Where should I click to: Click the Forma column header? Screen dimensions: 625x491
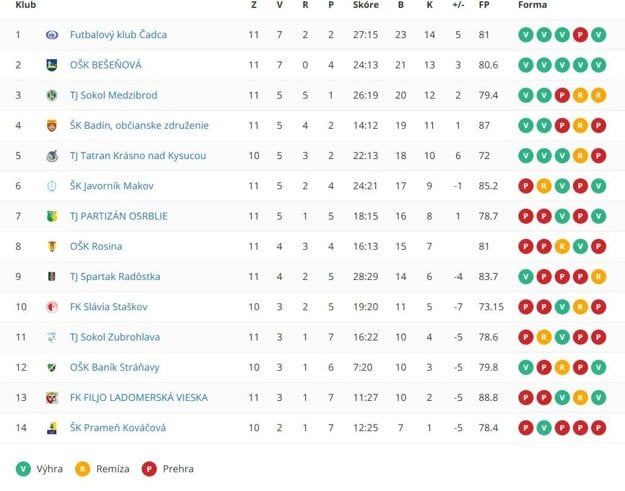tap(532, 6)
